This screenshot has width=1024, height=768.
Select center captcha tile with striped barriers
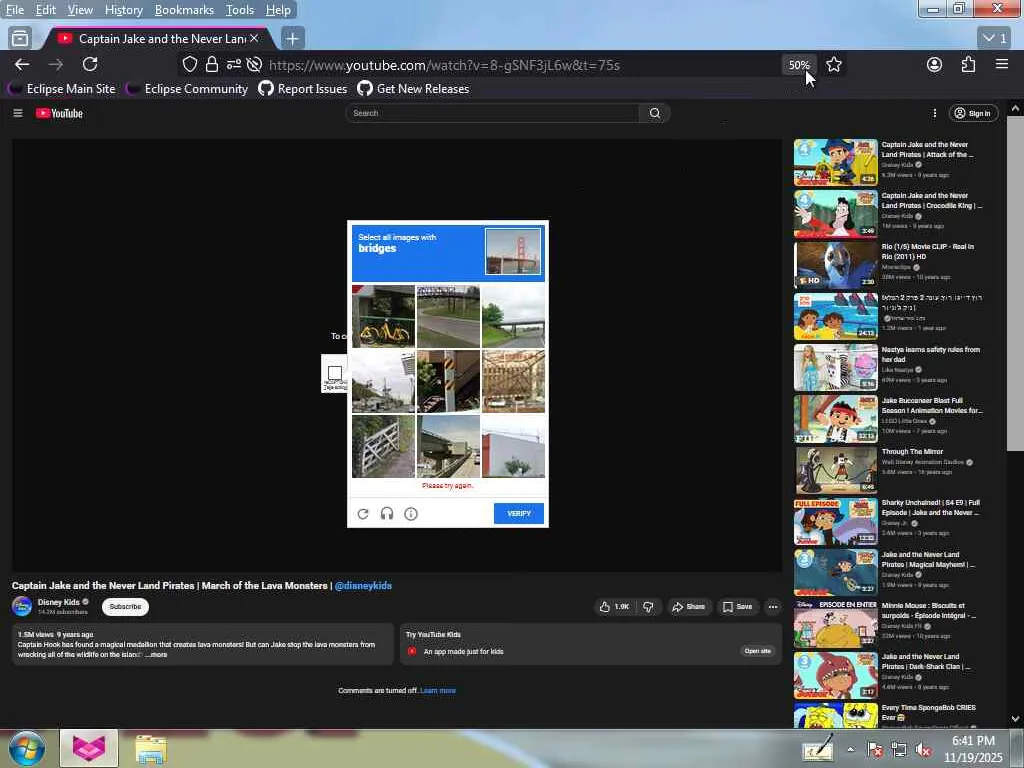click(x=448, y=381)
